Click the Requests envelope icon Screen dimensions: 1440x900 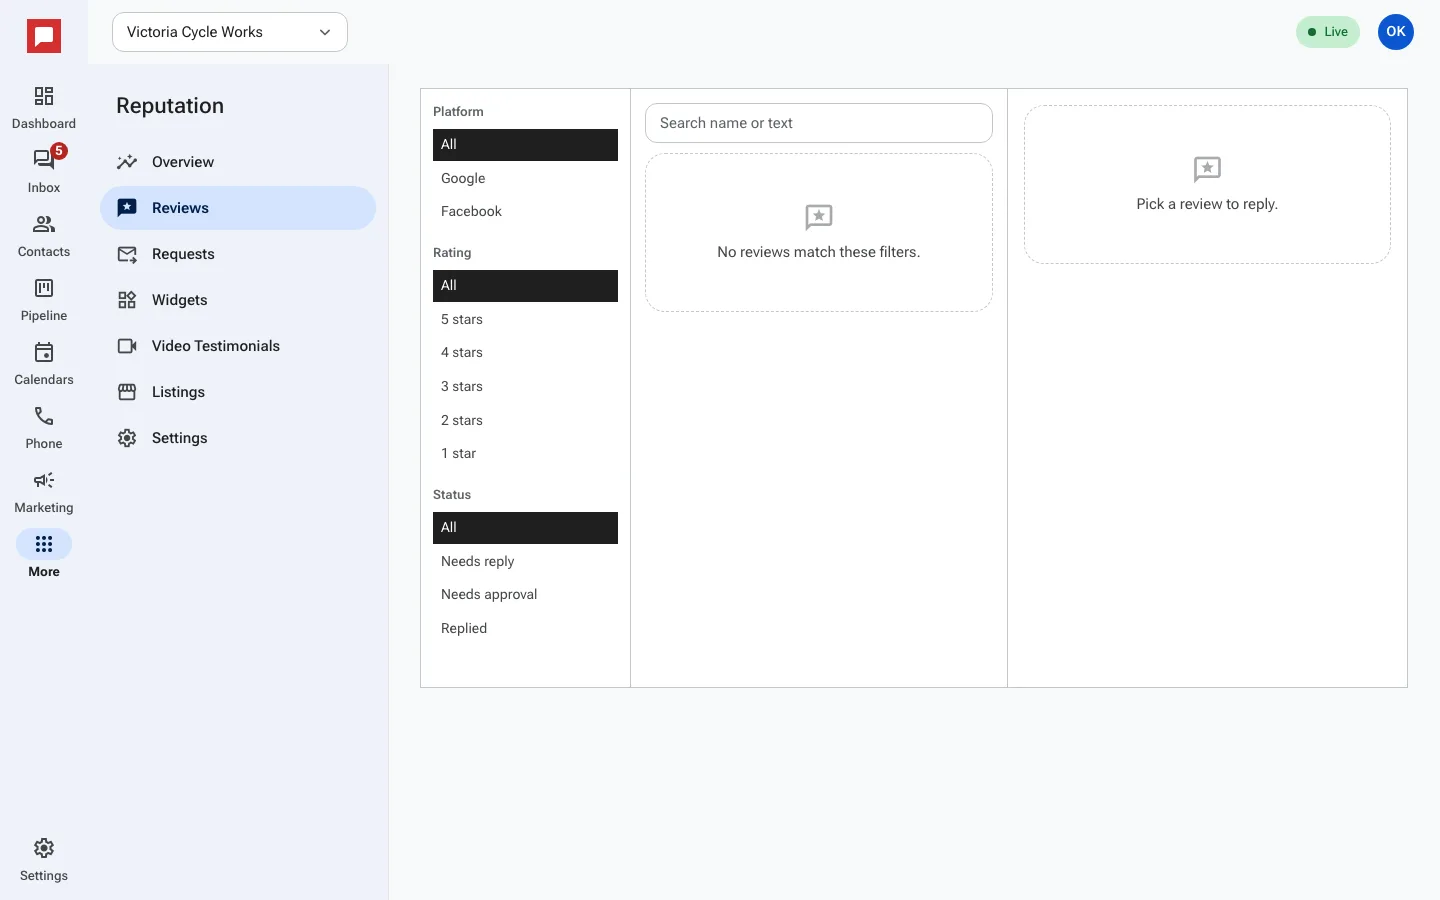pyautogui.click(x=127, y=254)
